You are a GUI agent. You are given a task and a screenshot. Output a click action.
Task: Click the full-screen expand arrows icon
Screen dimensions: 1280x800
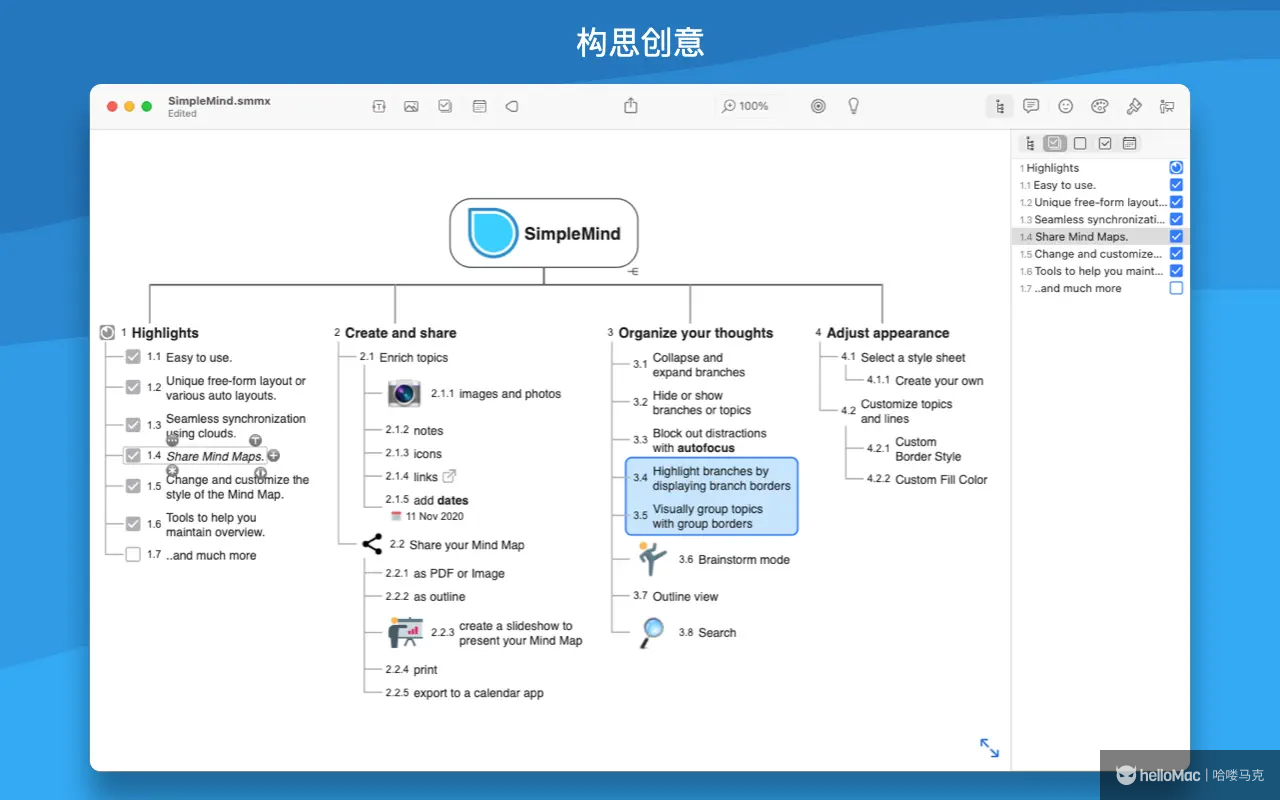pos(989,747)
